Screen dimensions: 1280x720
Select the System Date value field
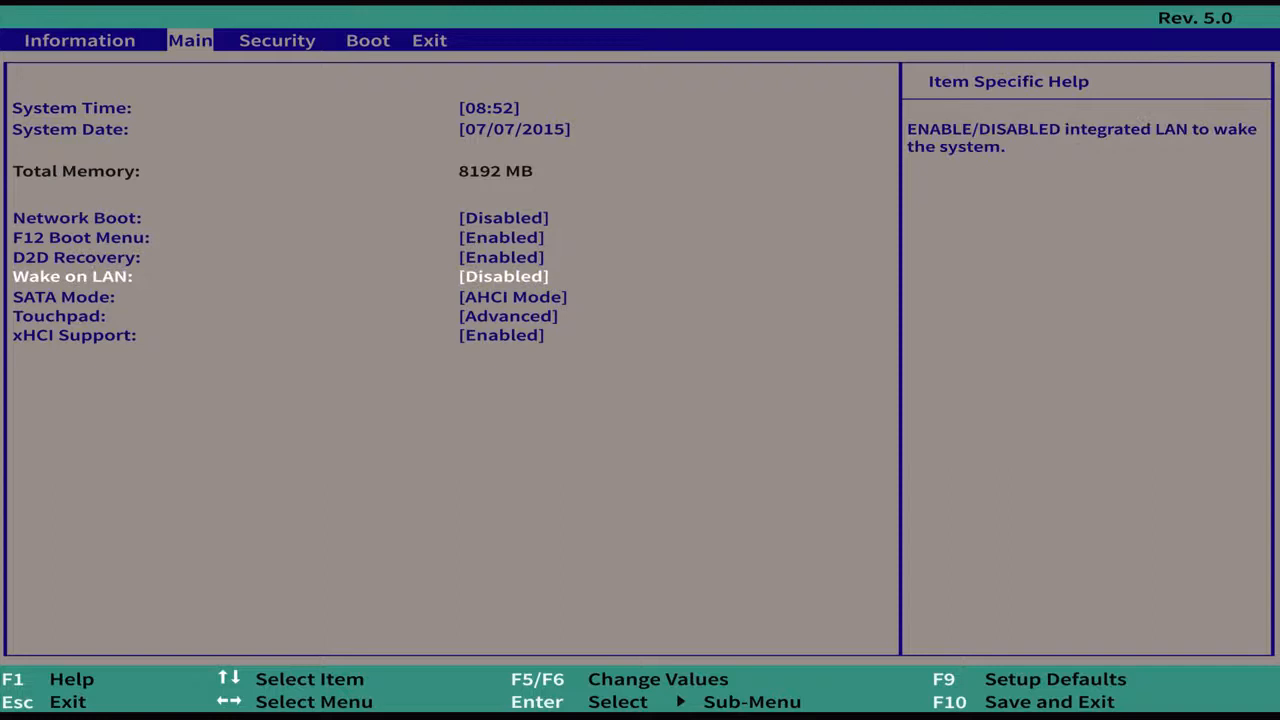pos(514,129)
